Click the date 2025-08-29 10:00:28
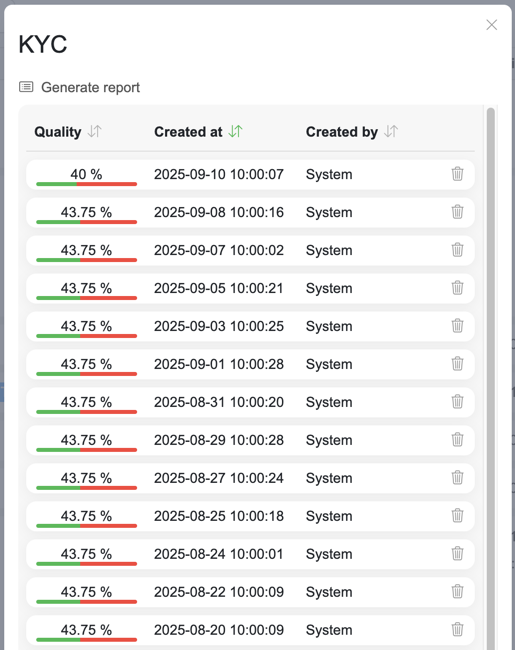Image resolution: width=515 pixels, height=650 pixels. (x=219, y=440)
